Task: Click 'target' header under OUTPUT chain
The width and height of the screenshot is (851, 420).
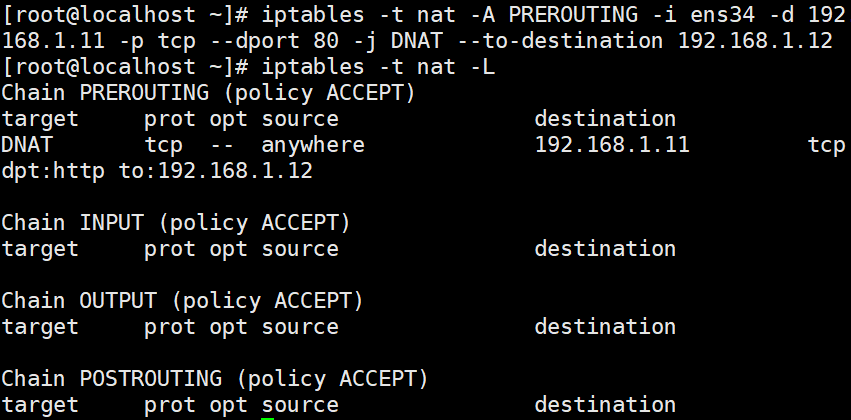Action: [40, 327]
